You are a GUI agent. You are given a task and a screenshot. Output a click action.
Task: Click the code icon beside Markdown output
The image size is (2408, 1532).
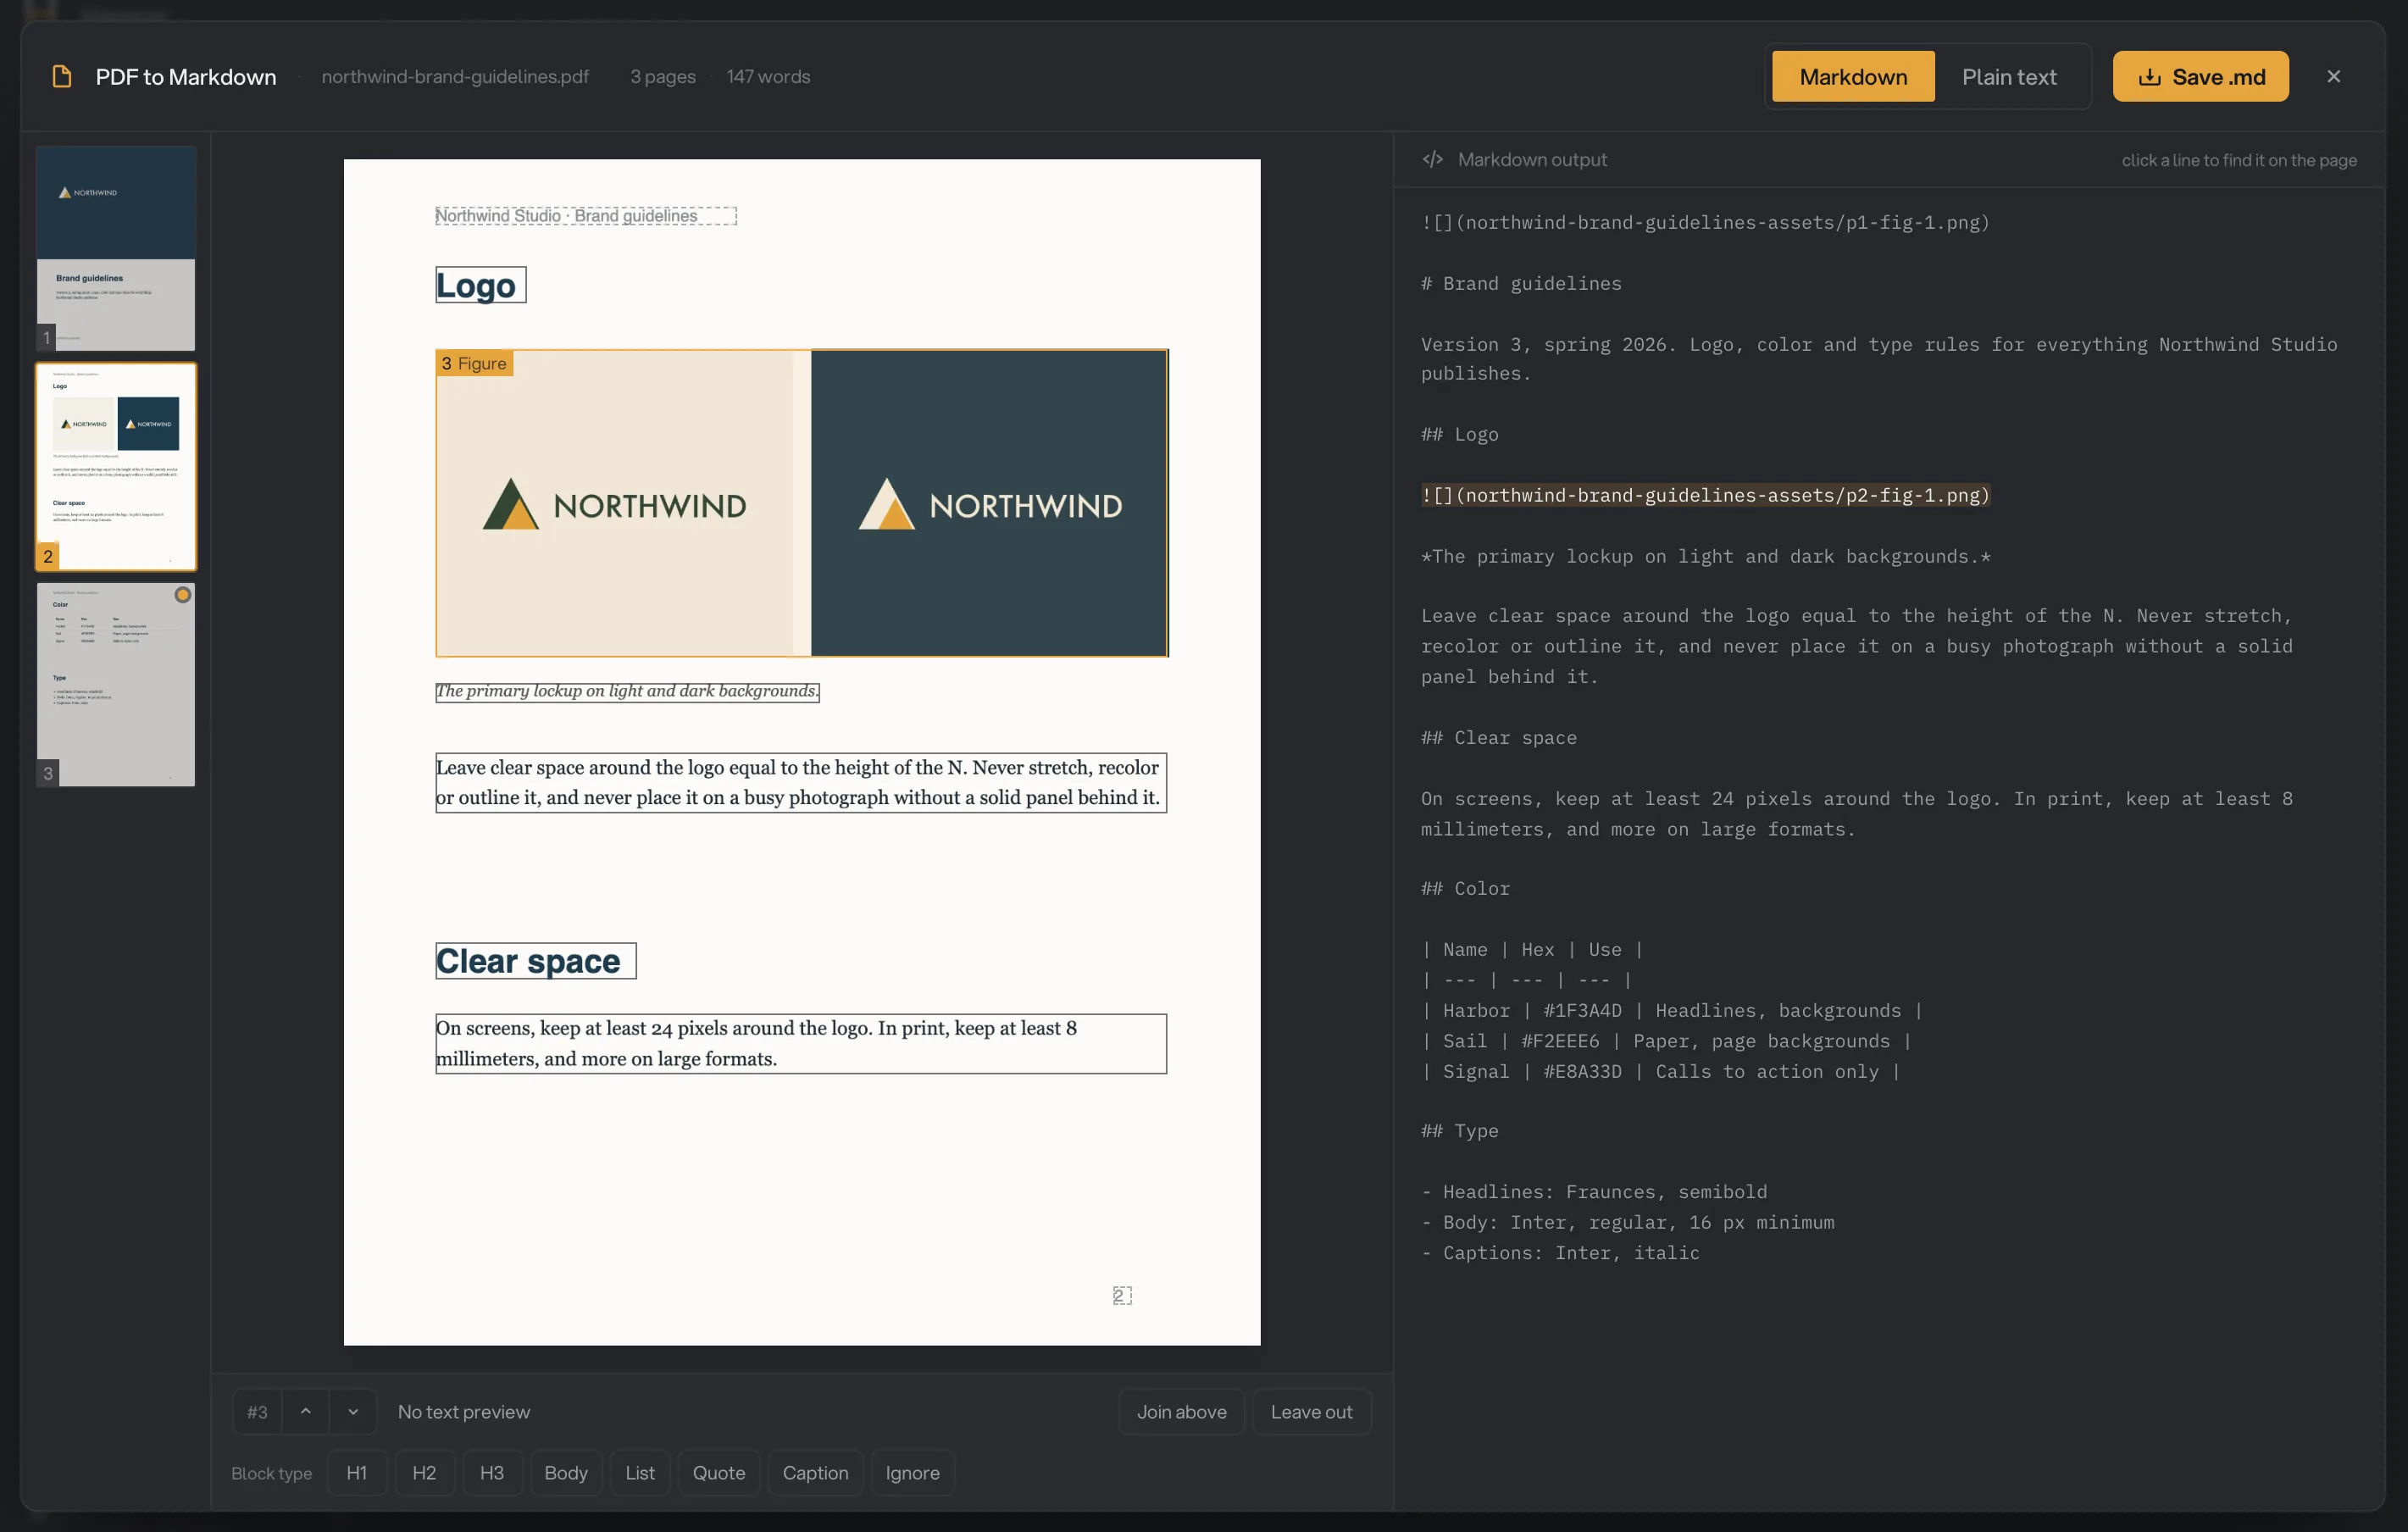click(1432, 160)
